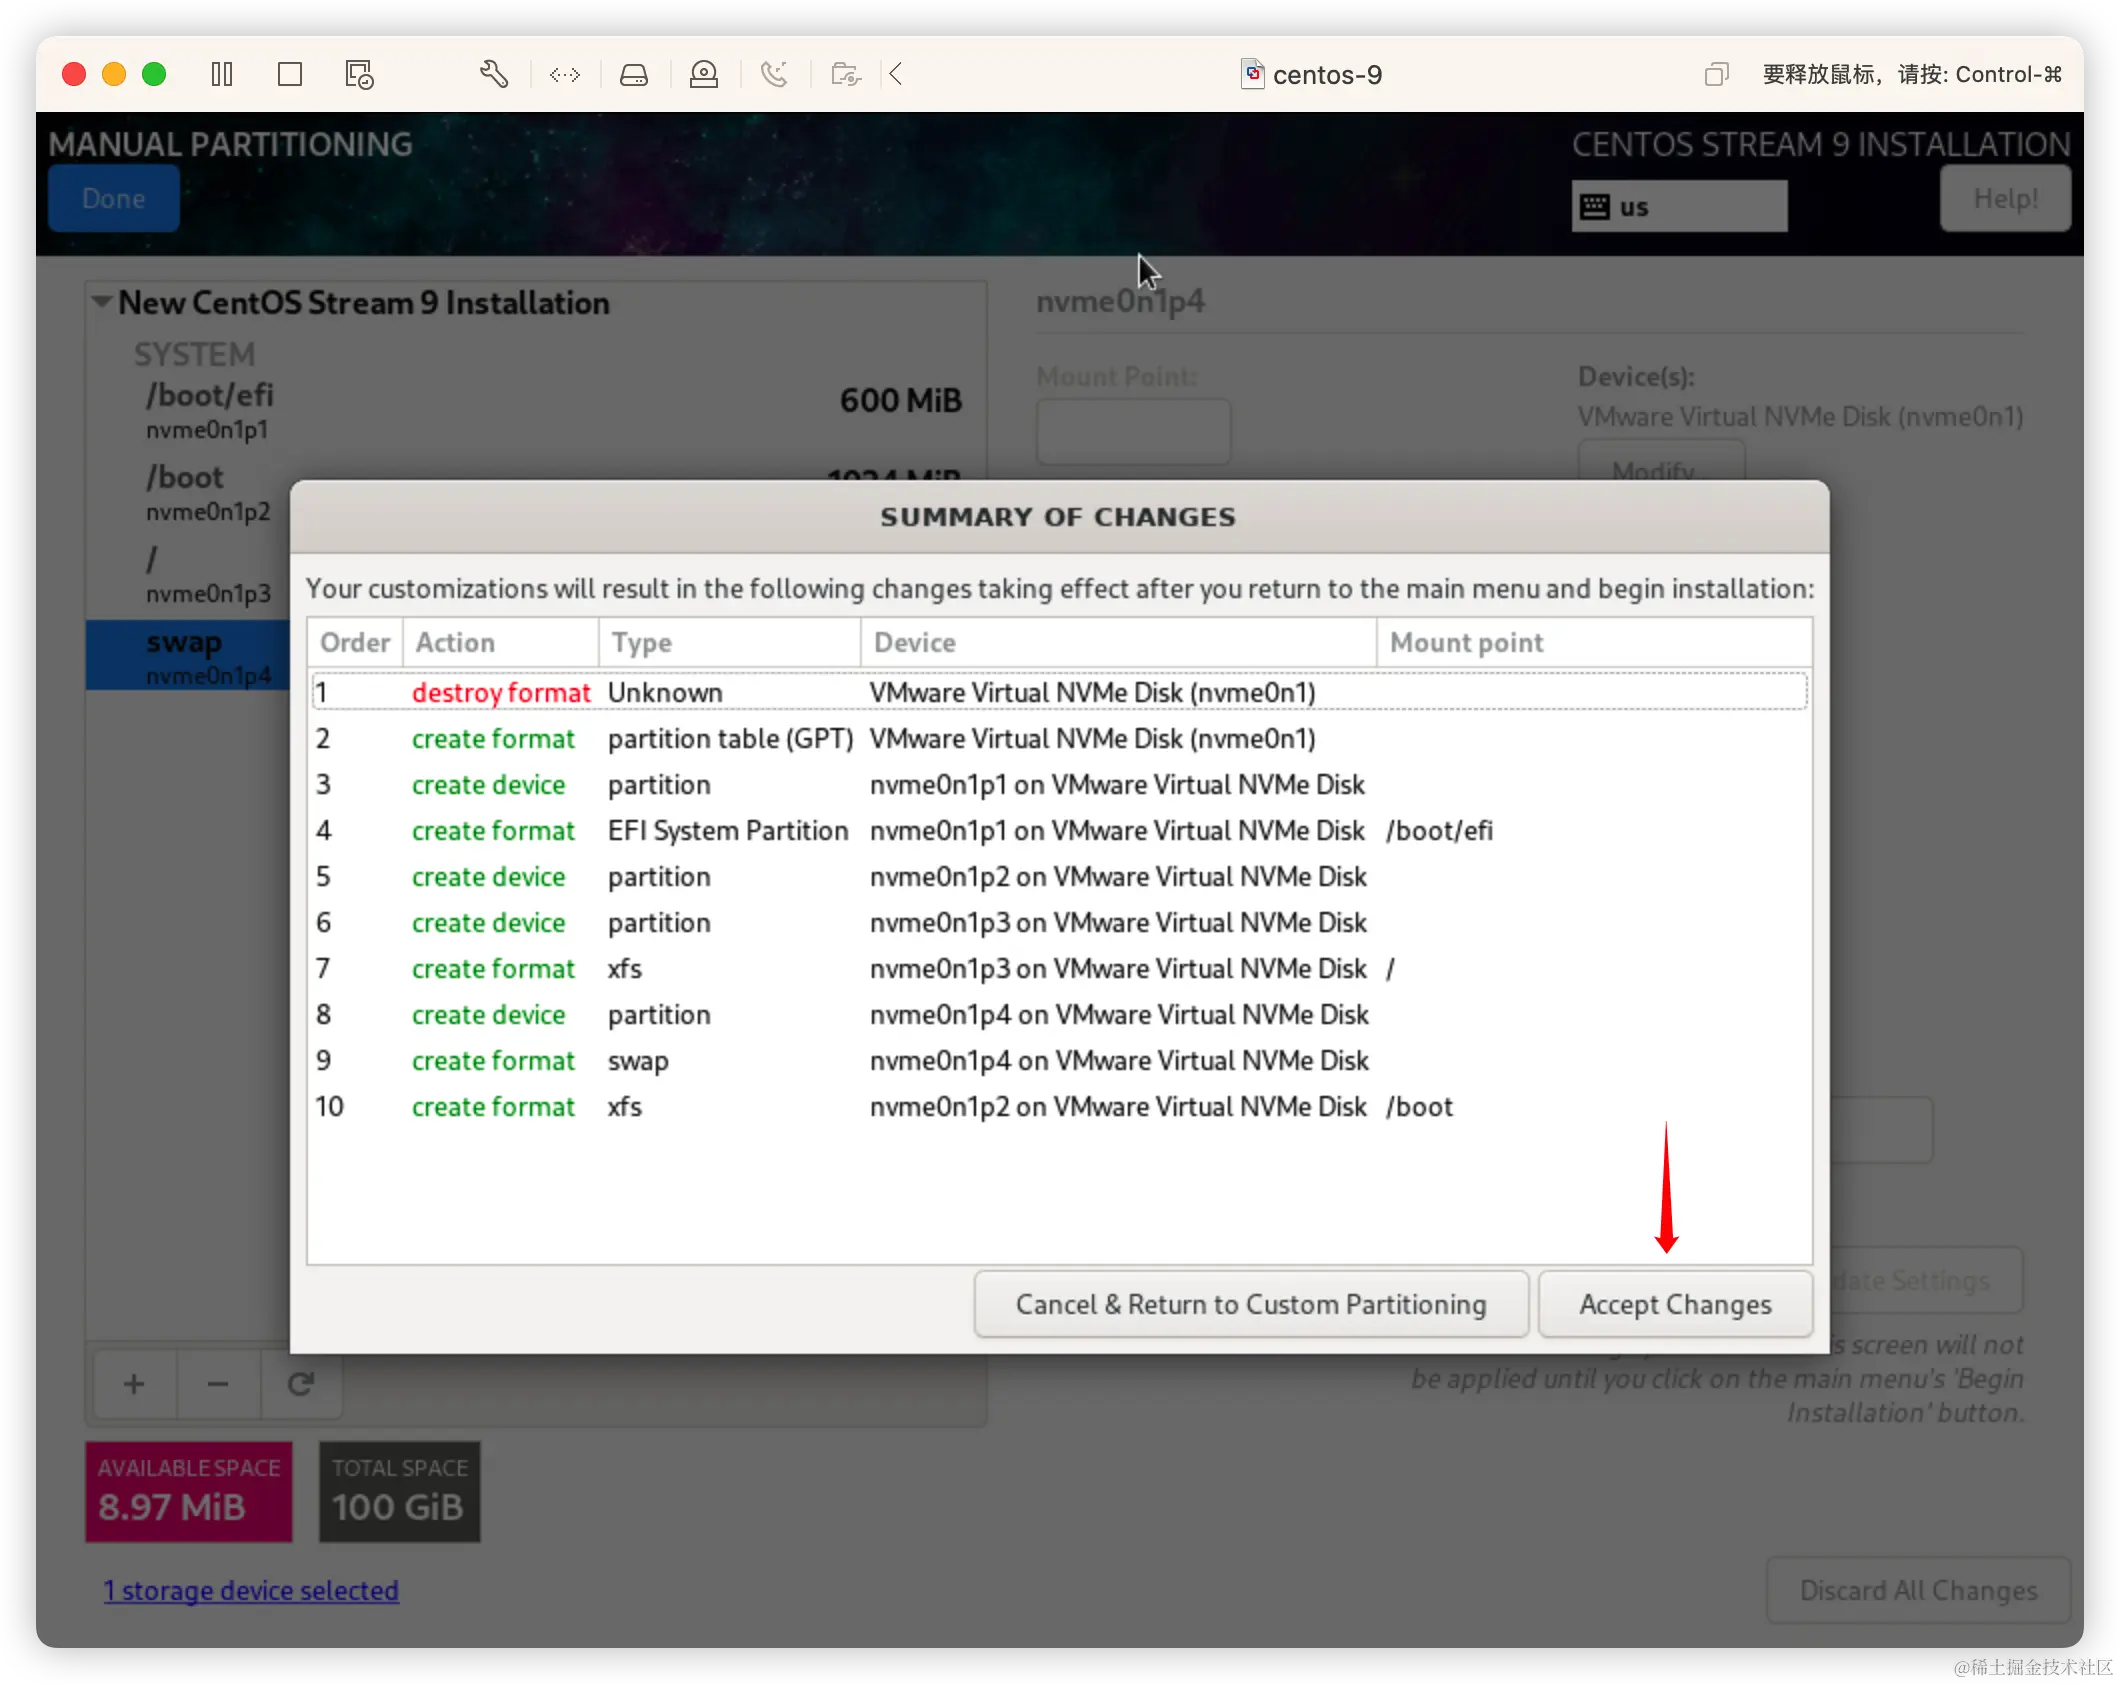Enter full screen with arrows icon

coord(565,74)
